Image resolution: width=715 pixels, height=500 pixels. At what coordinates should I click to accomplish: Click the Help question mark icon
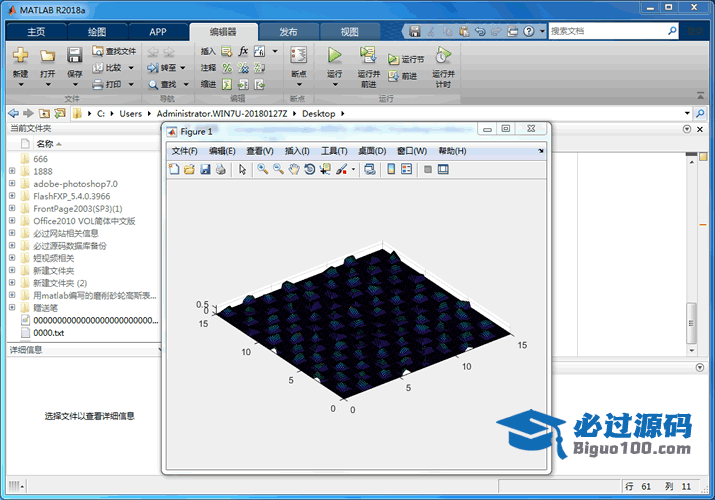click(x=528, y=31)
